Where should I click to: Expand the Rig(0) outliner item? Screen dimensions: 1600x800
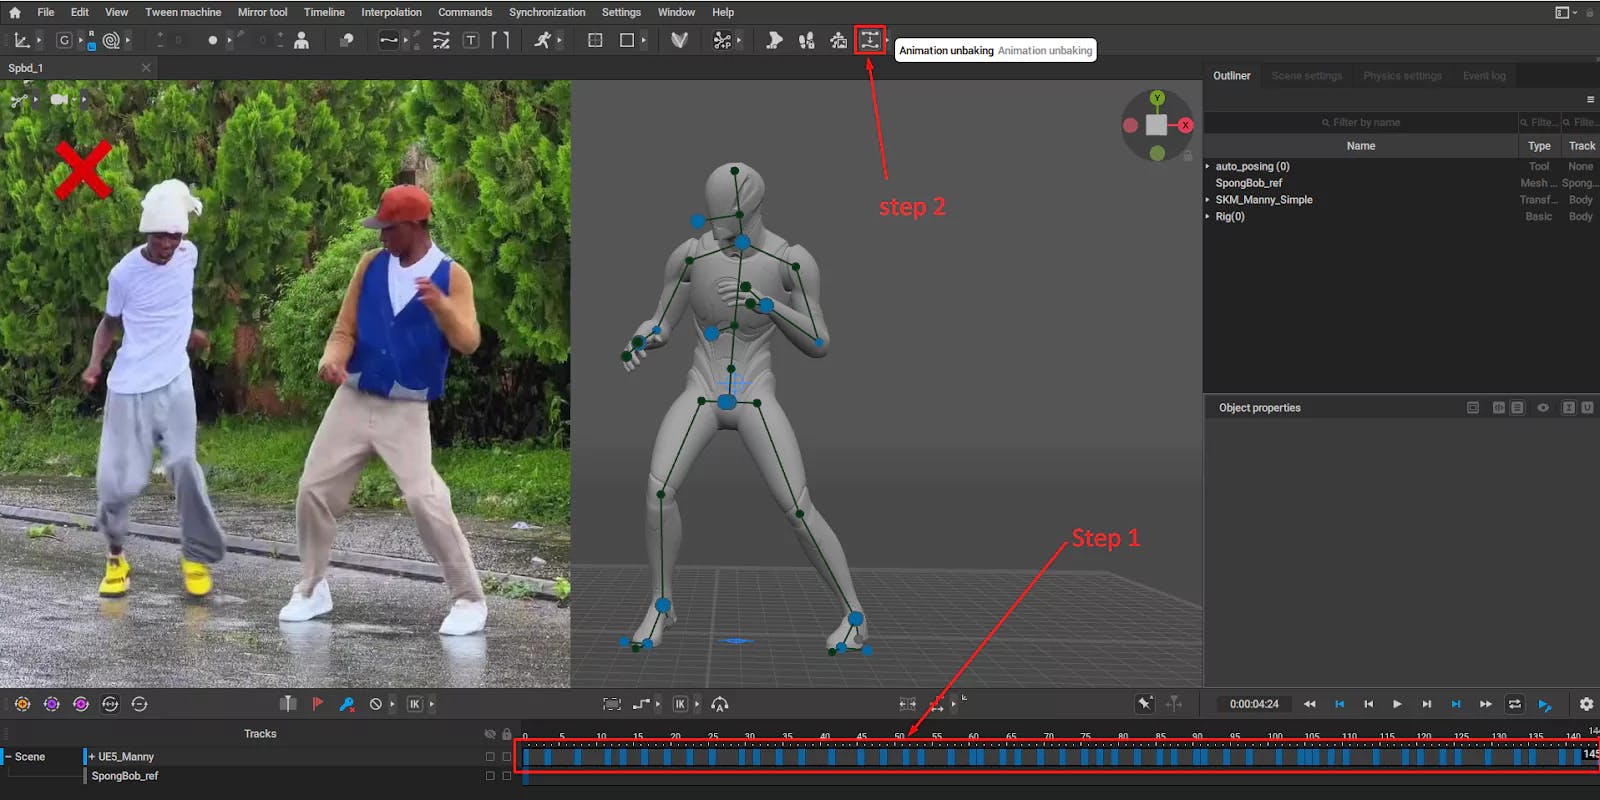coord(1208,217)
